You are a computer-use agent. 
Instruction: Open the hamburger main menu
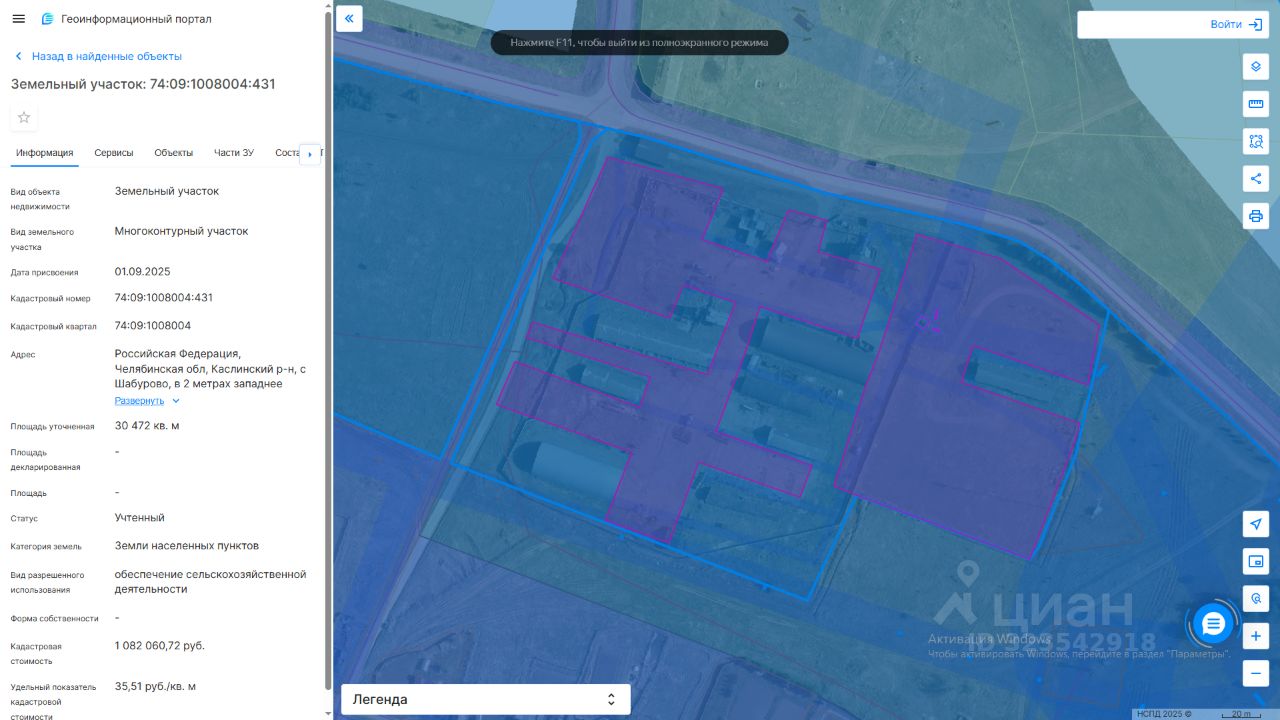[19, 19]
